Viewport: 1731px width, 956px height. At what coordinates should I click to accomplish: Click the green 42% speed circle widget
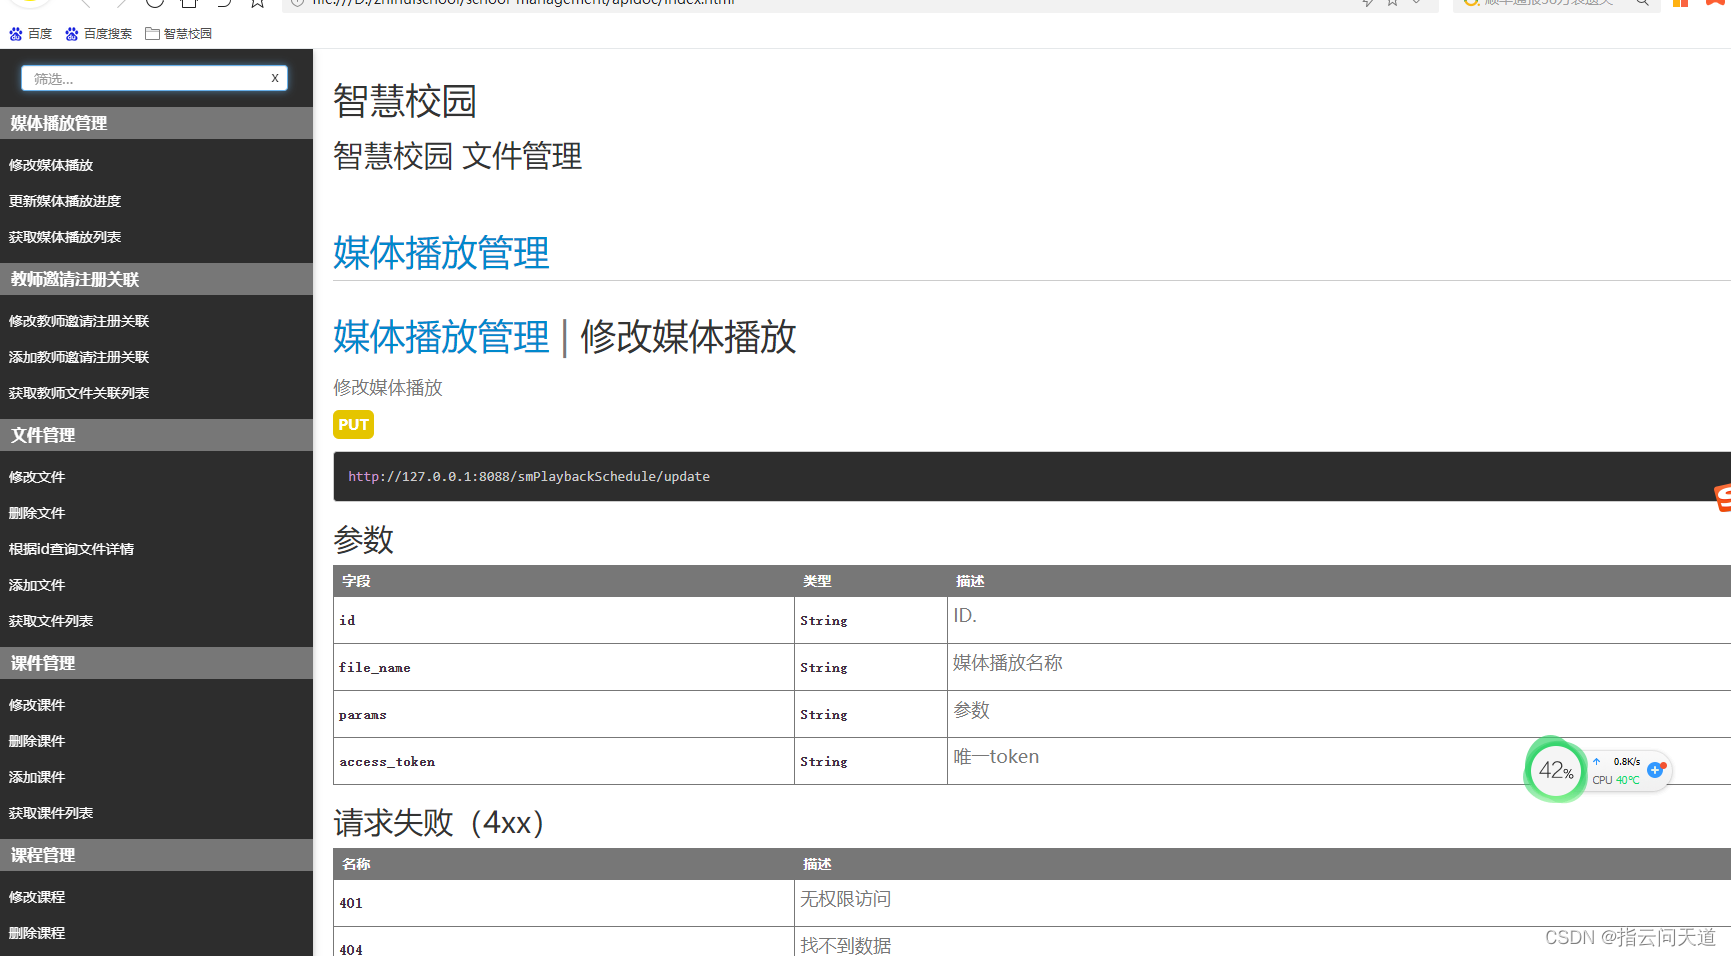(x=1554, y=770)
